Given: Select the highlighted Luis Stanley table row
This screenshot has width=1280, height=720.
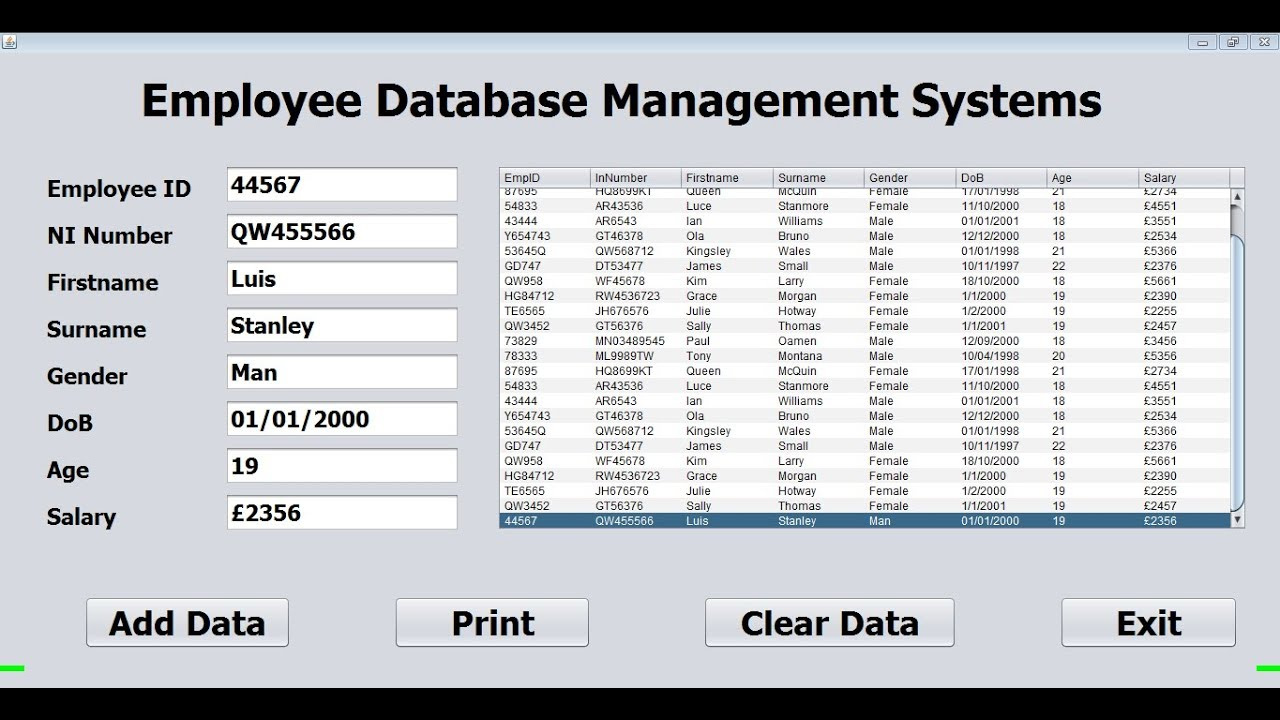Looking at the screenshot, I should (865, 521).
